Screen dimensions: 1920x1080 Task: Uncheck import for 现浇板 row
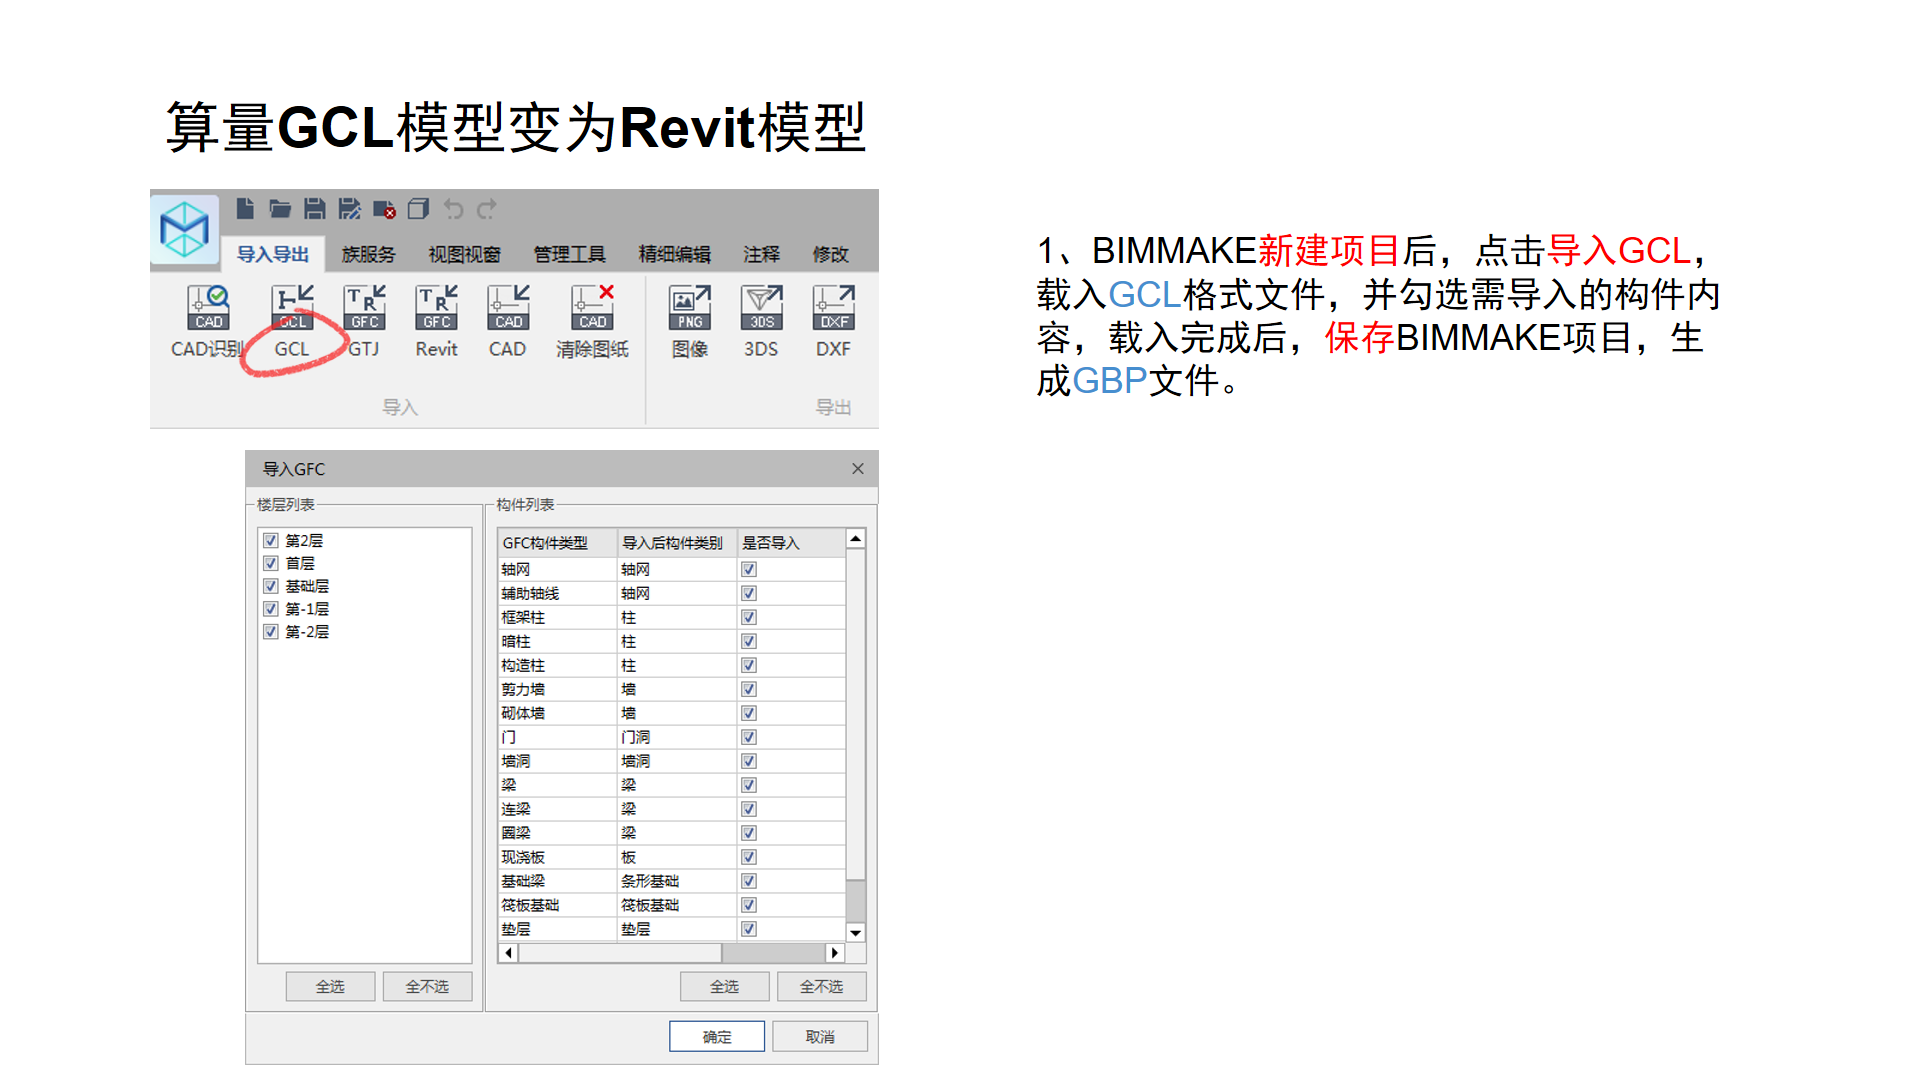749,857
